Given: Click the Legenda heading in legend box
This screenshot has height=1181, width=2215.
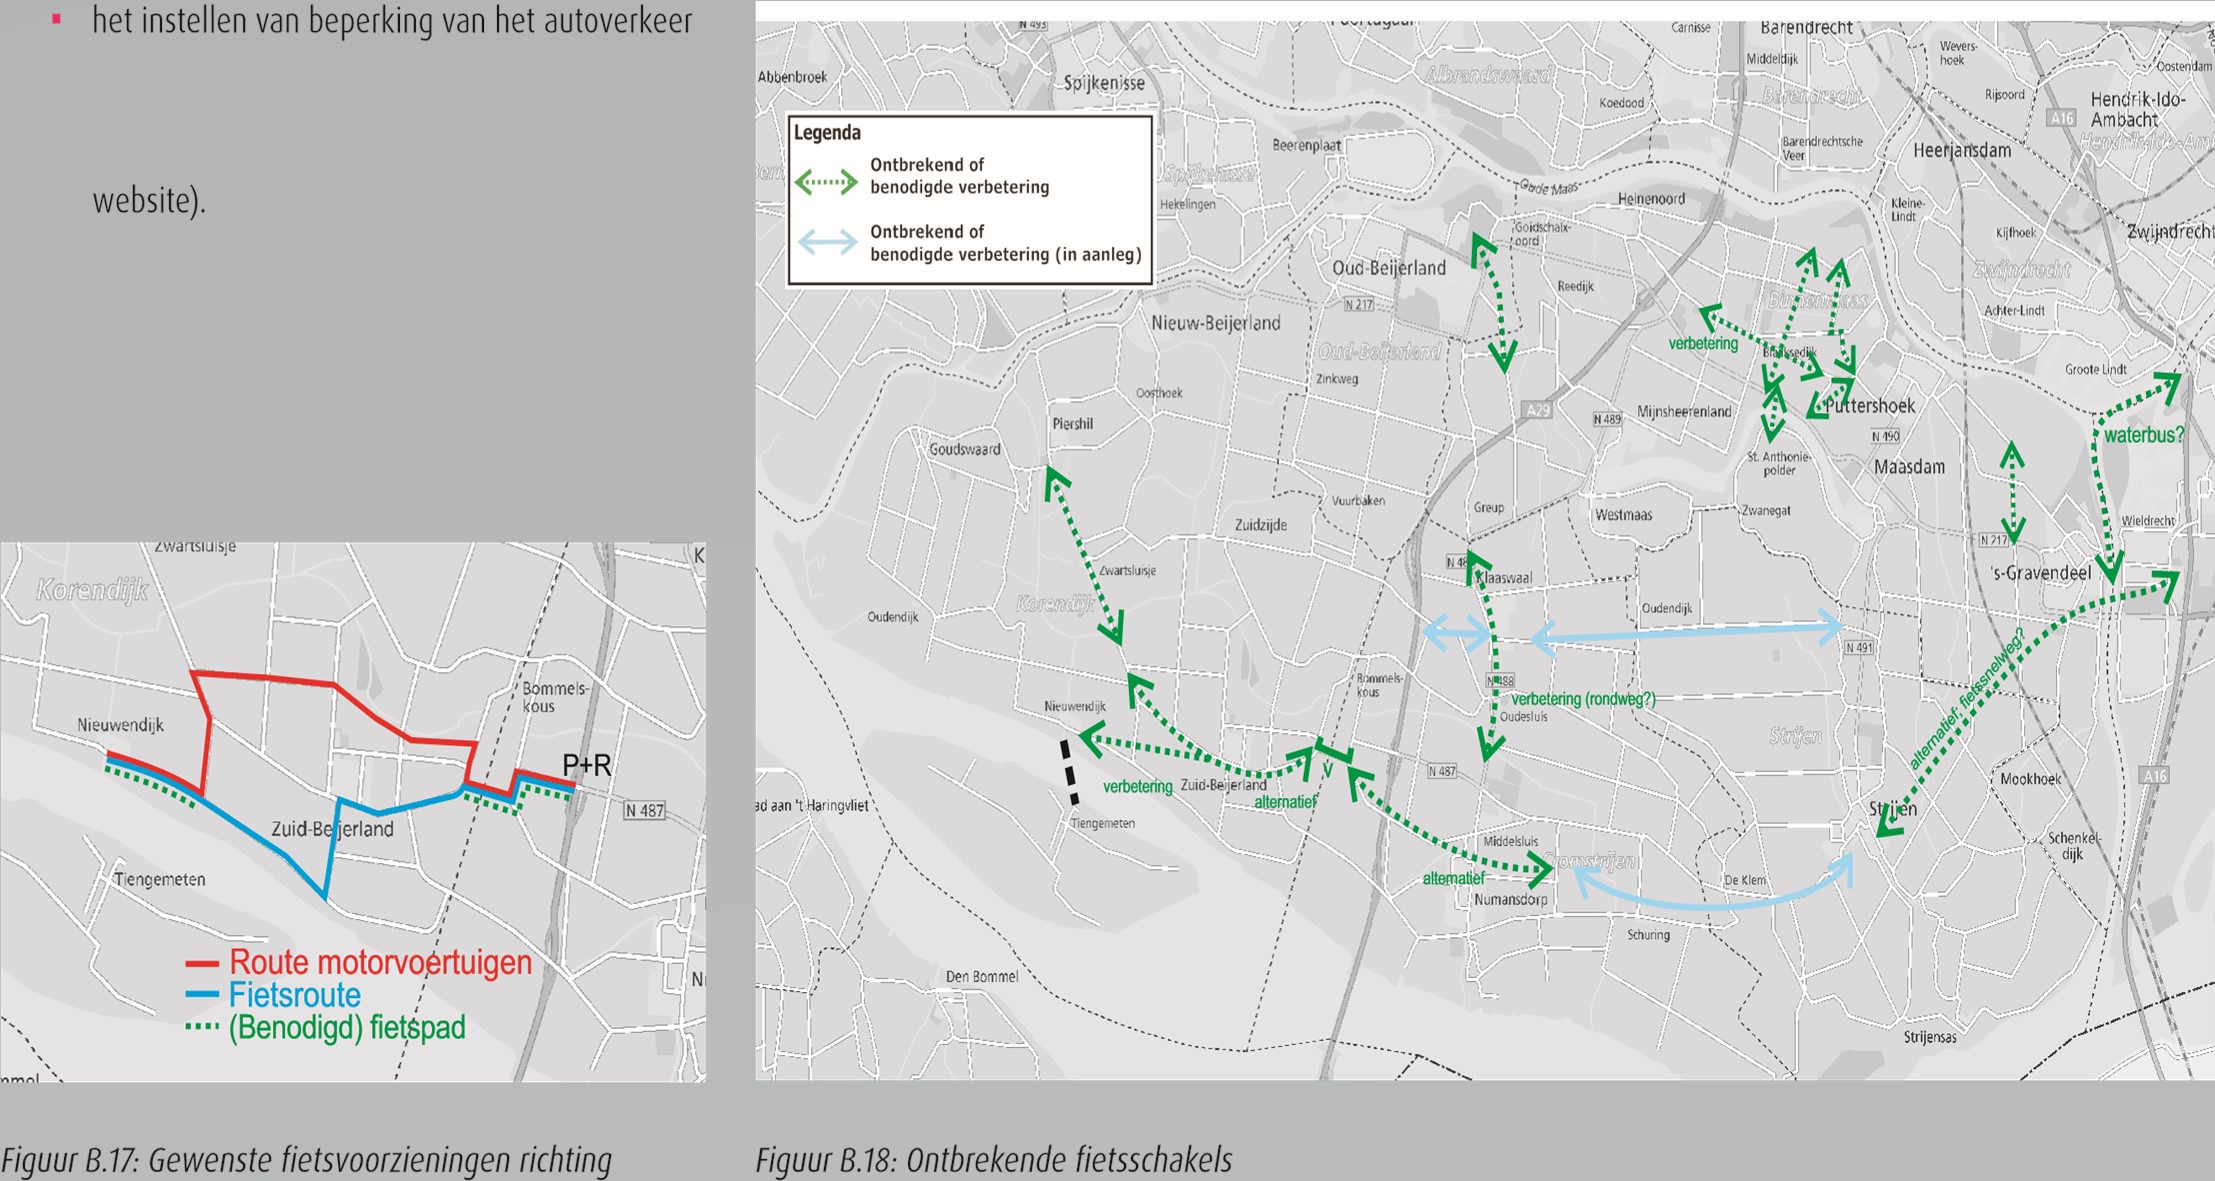Looking at the screenshot, I should coord(827,133).
